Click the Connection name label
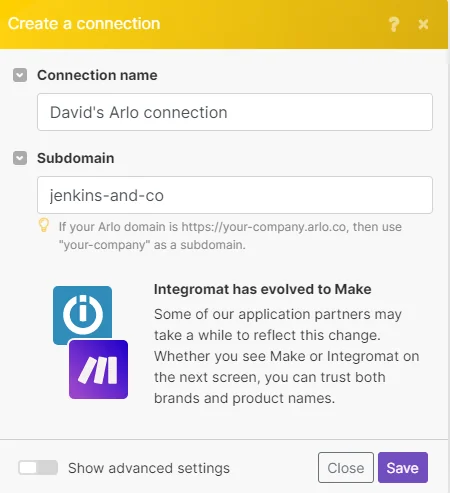This screenshot has height=493, width=450. click(97, 75)
